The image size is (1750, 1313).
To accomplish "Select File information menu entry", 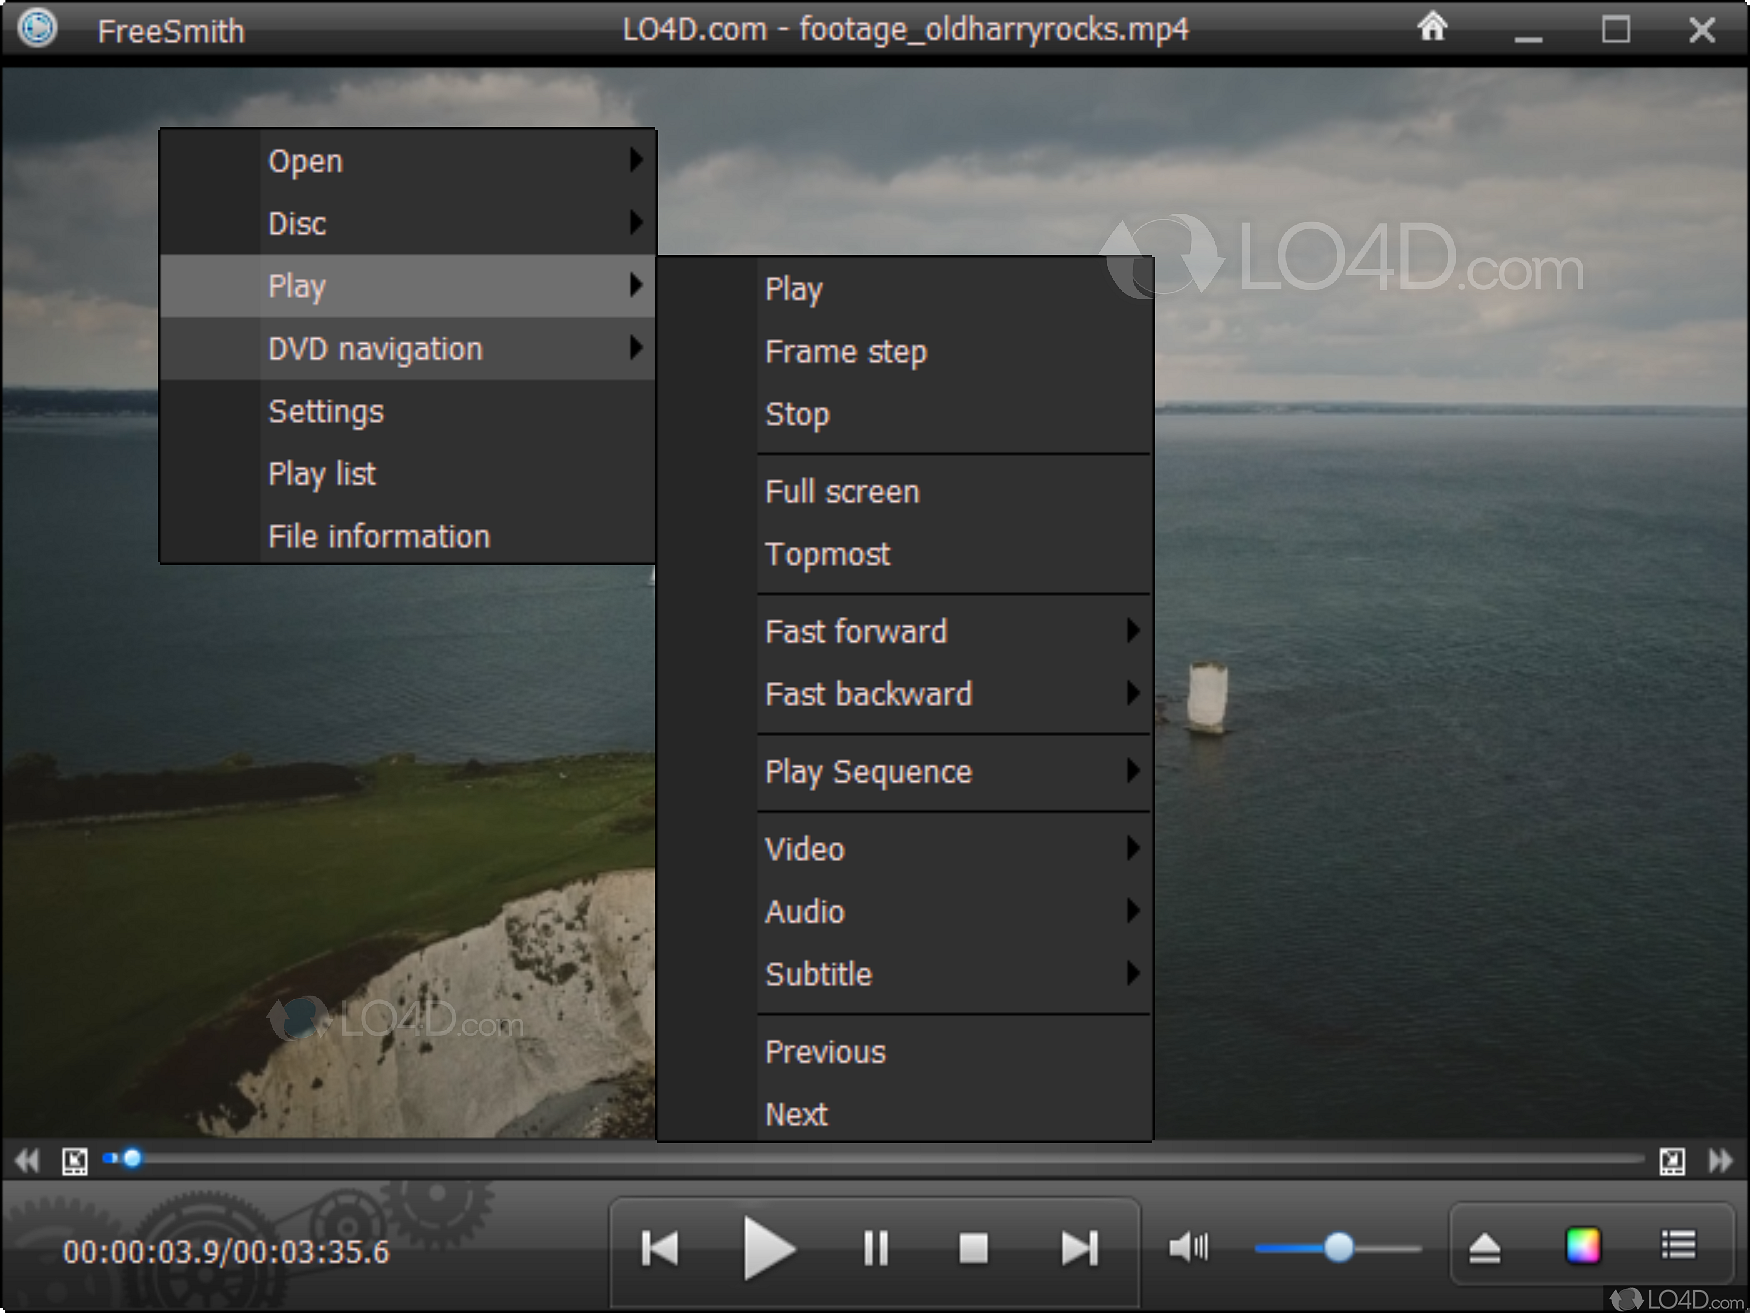I will (x=379, y=537).
